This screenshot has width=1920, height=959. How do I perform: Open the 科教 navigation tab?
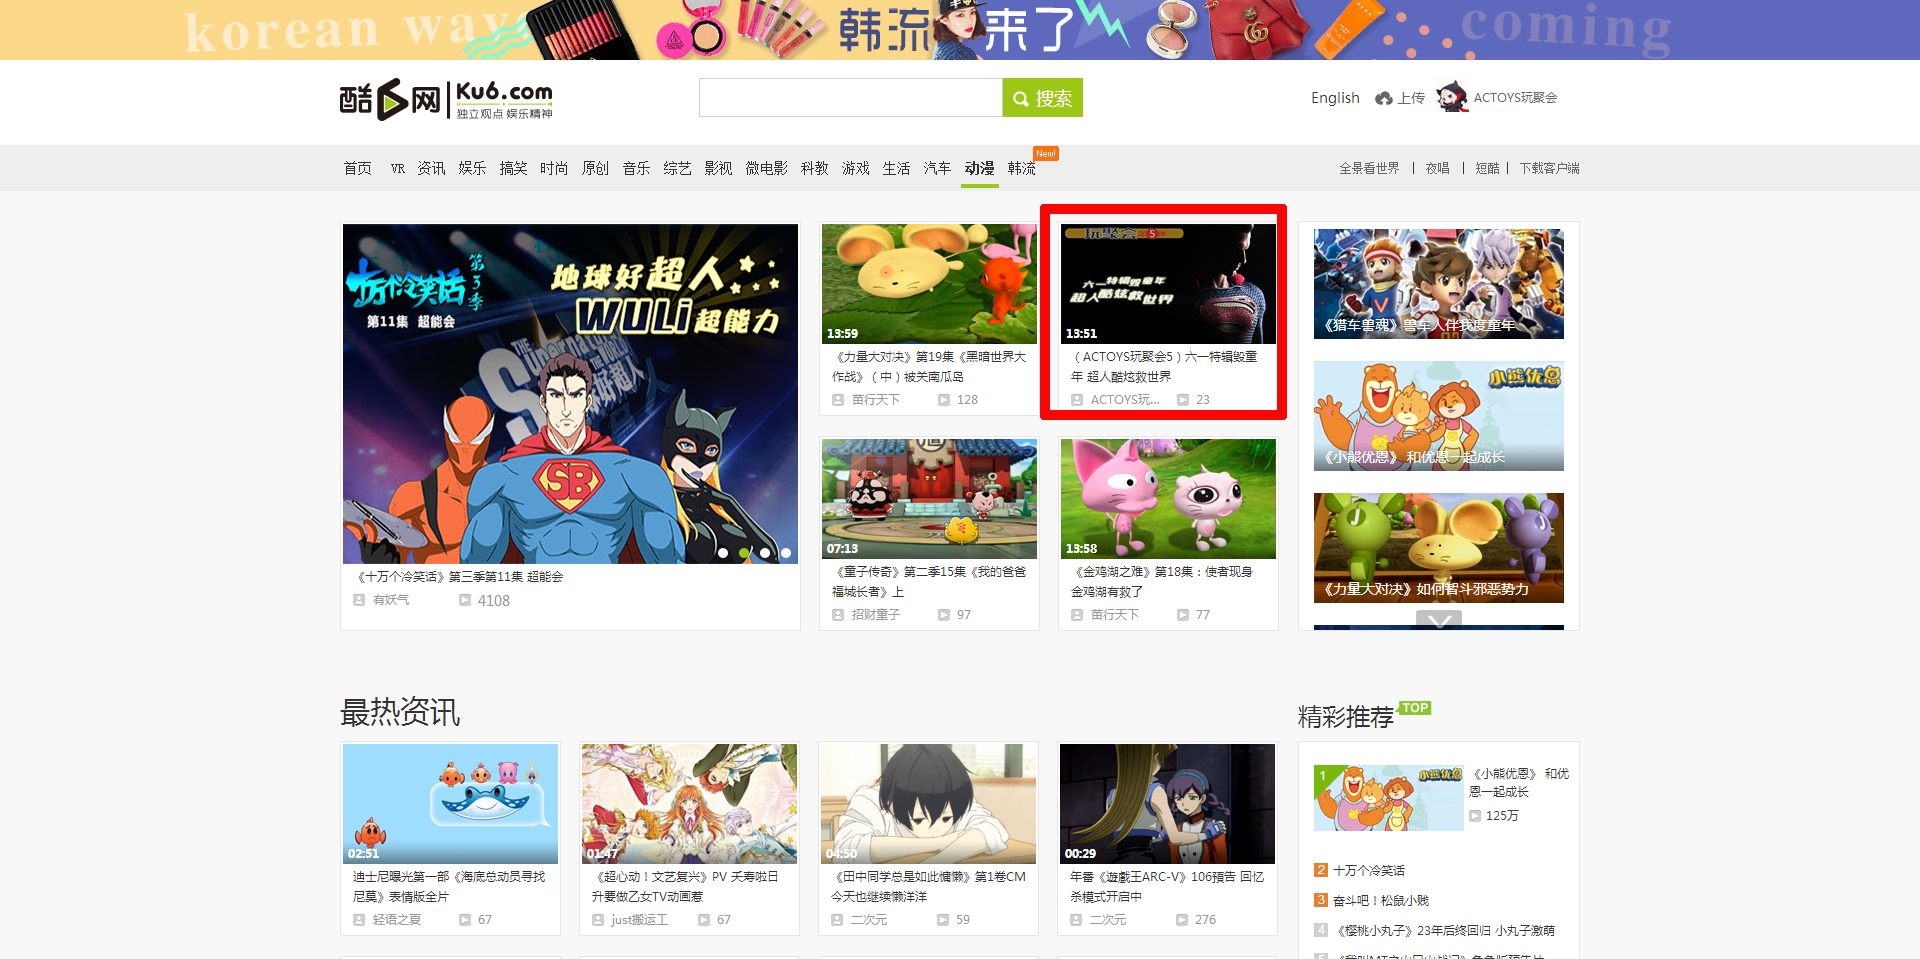click(x=814, y=168)
